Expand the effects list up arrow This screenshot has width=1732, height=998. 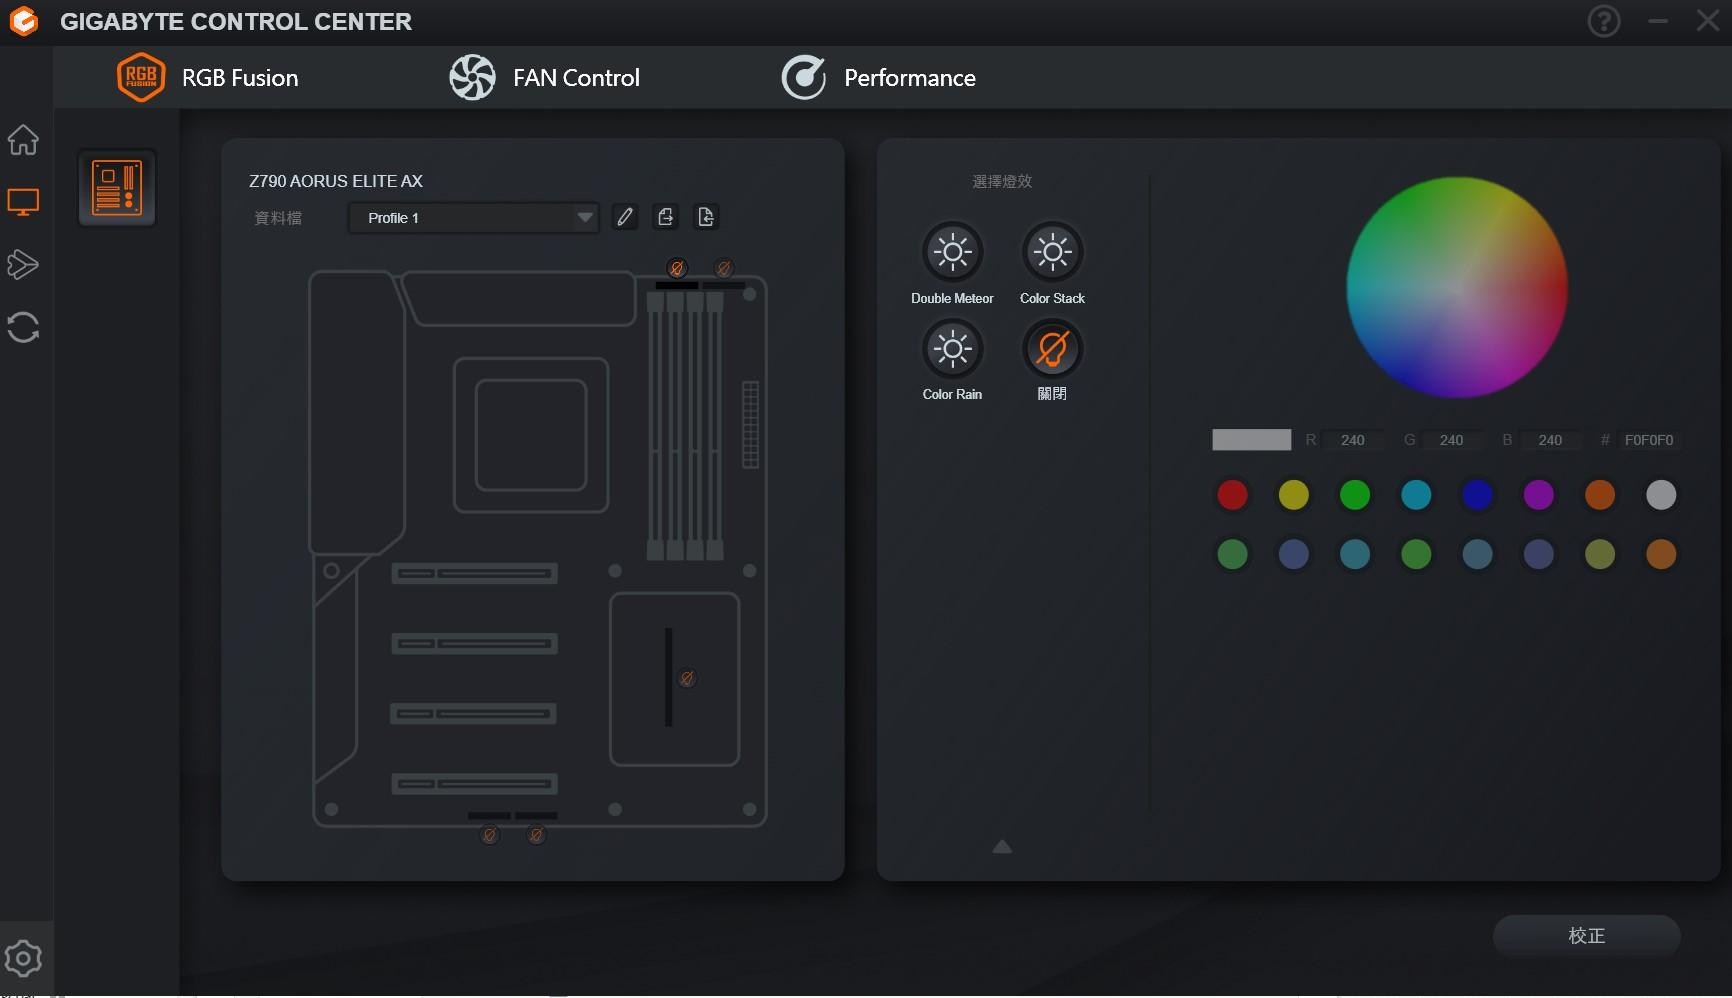(1002, 847)
